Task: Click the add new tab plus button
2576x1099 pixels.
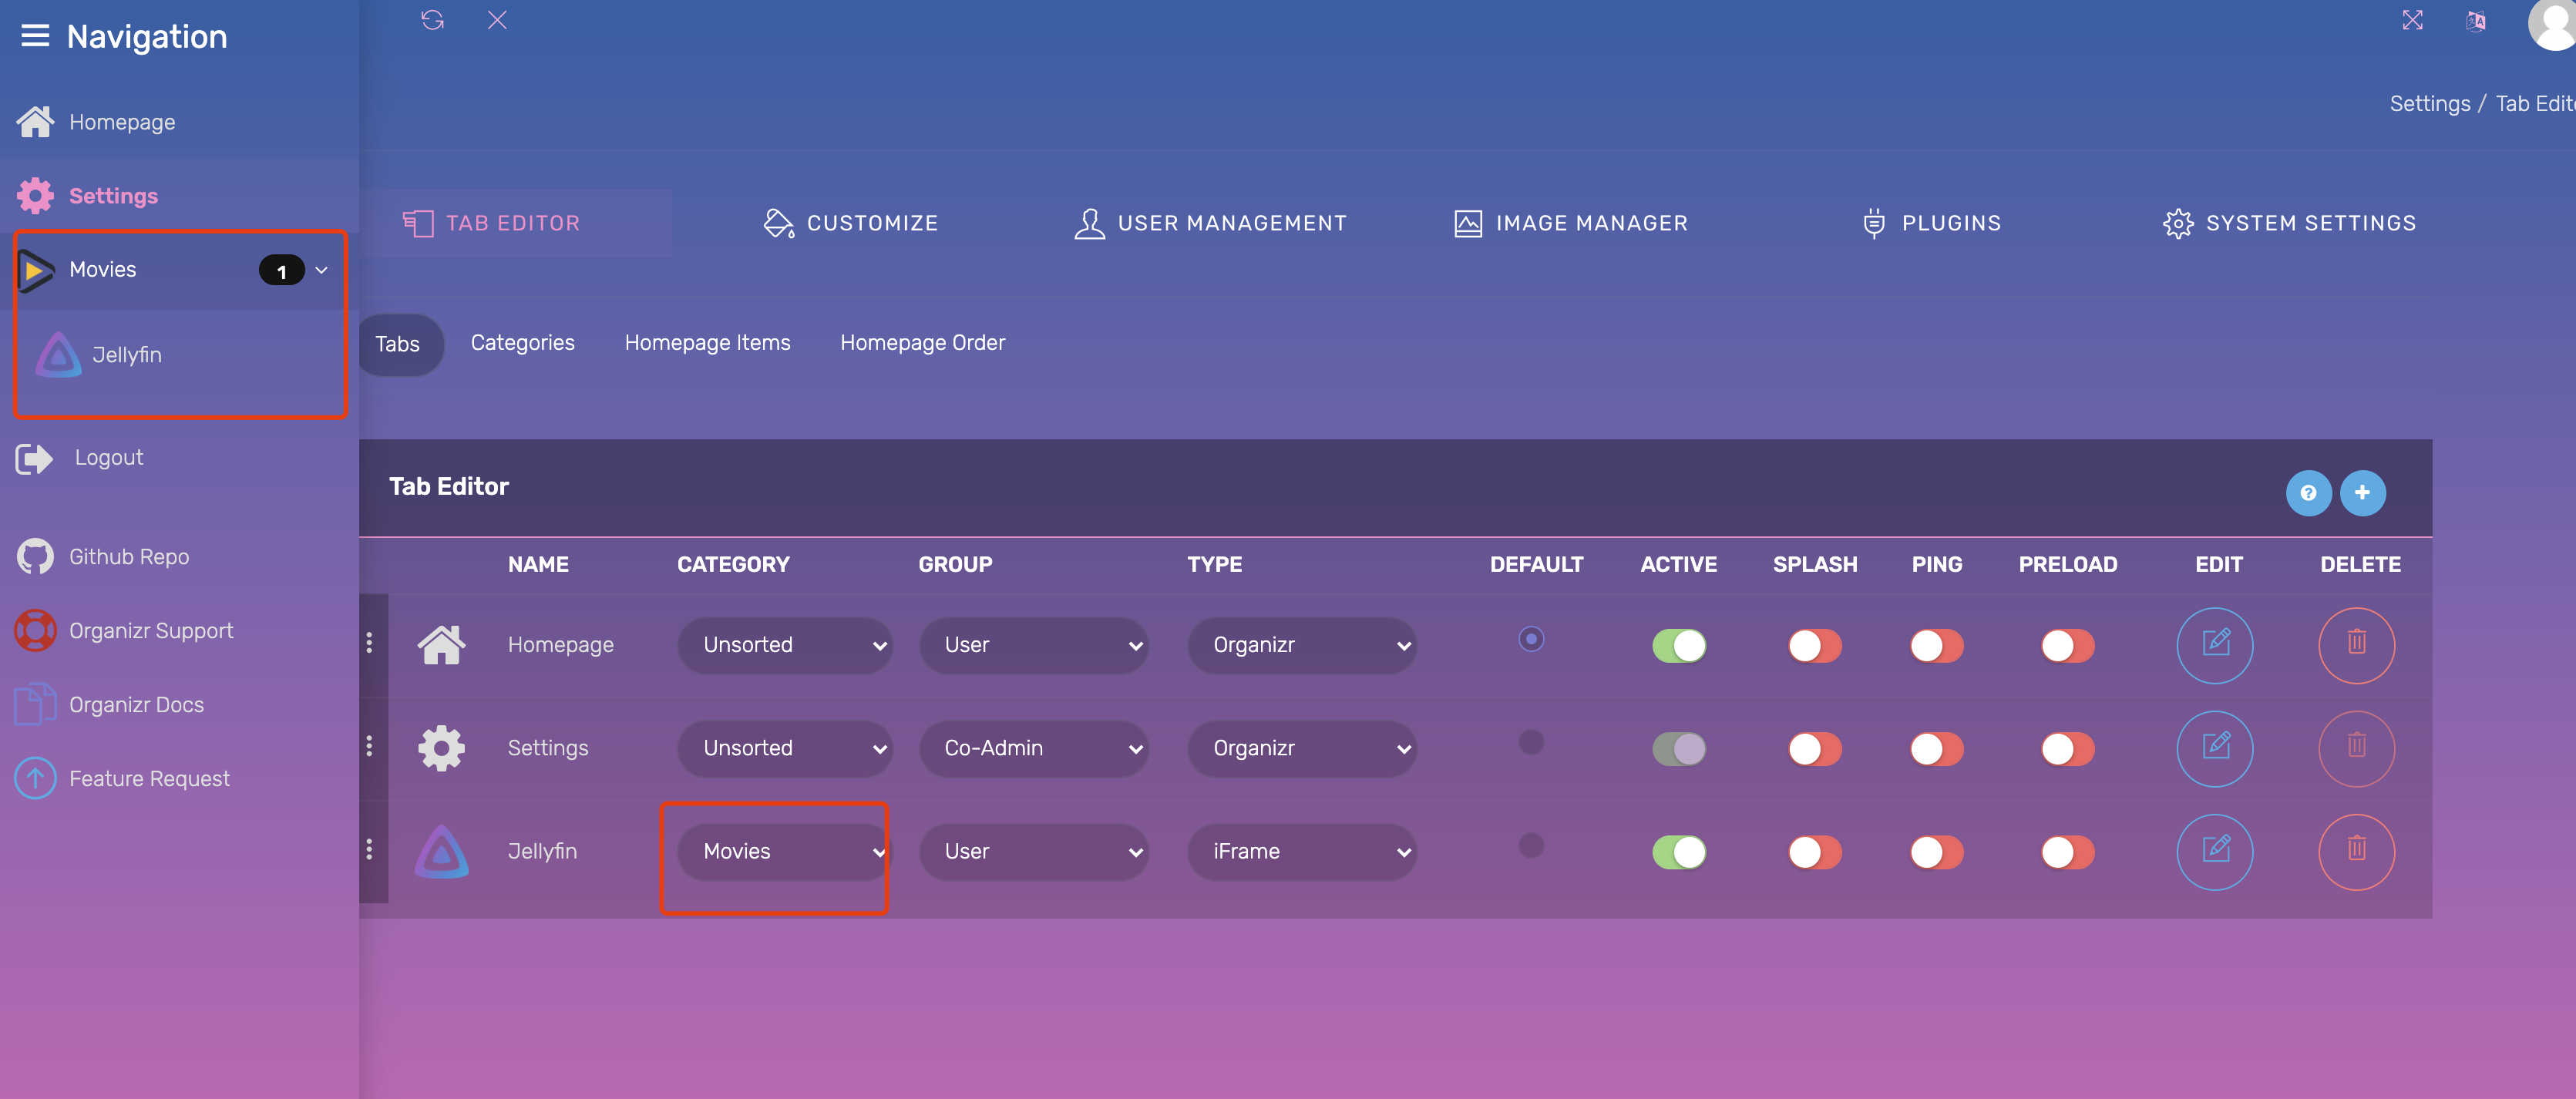Action: (2362, 492)
